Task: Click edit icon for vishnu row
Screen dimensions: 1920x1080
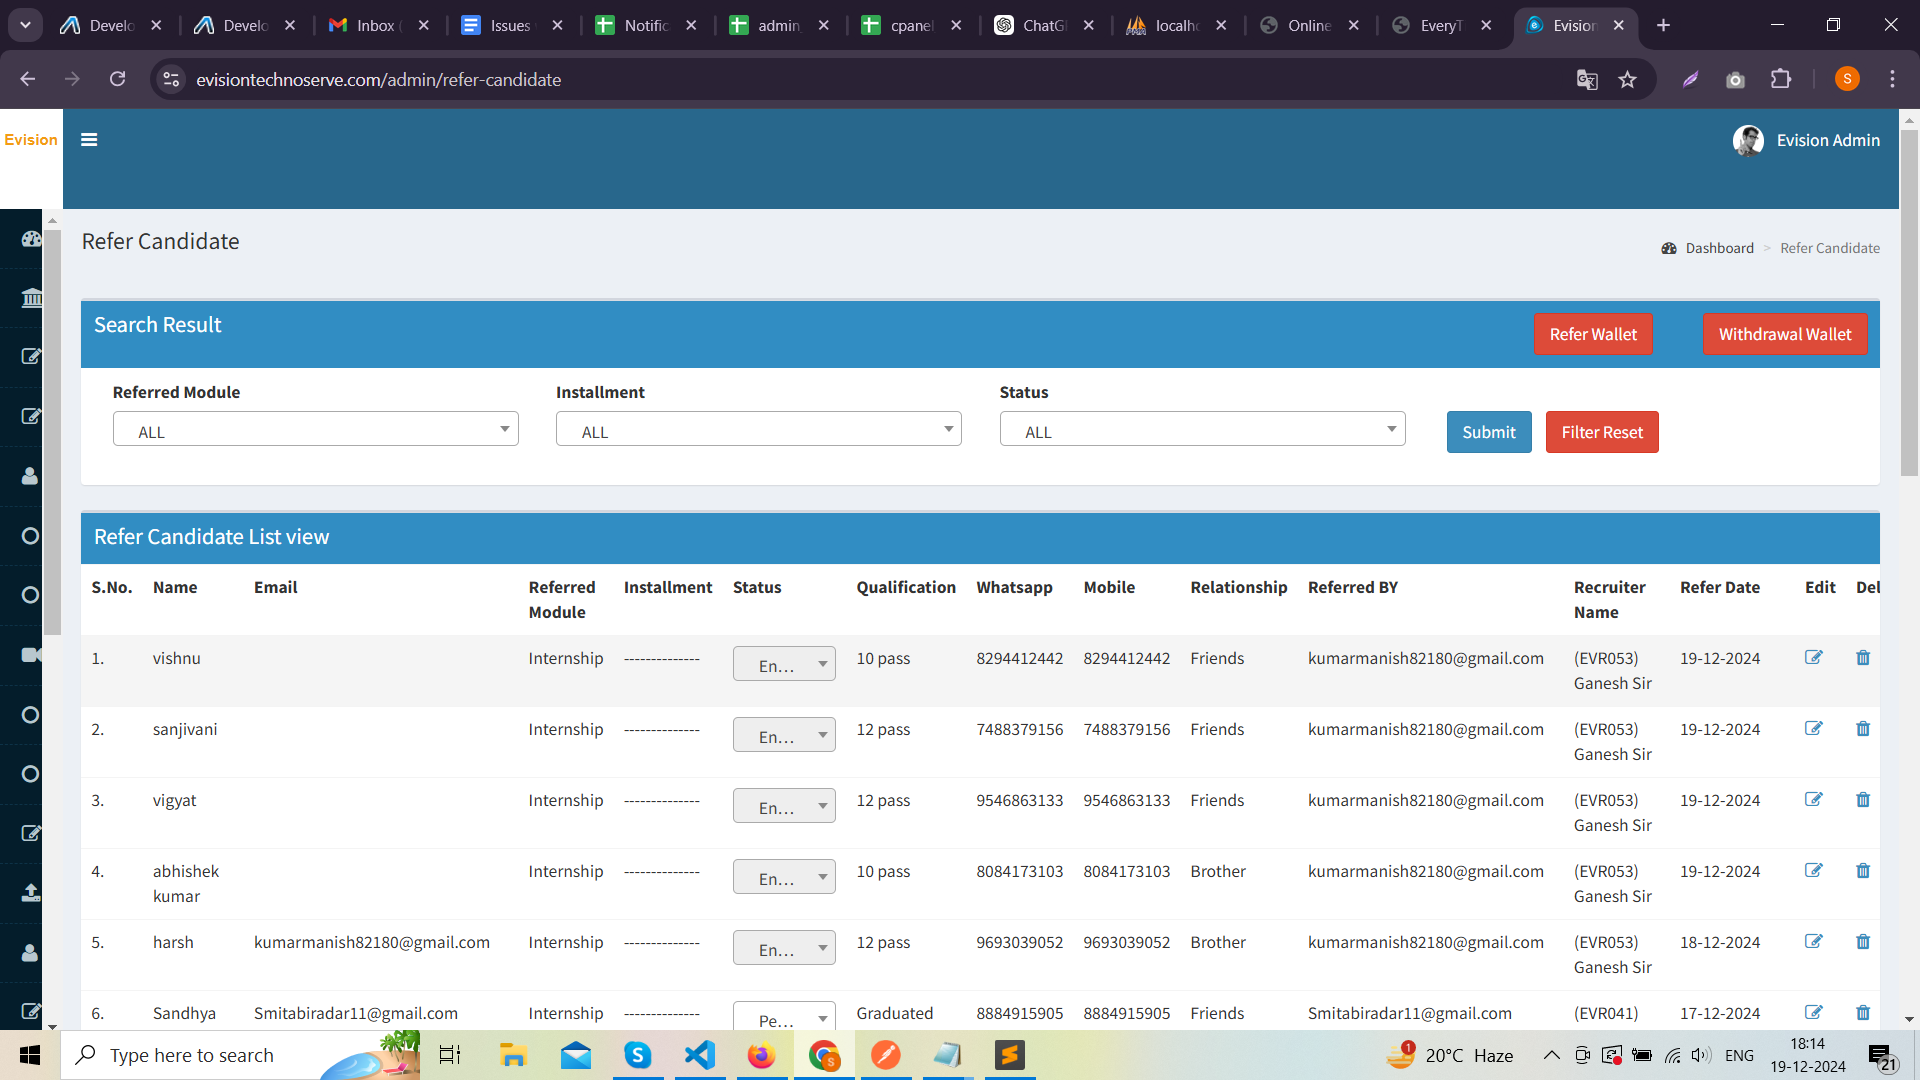Action: pos(1813,658)
